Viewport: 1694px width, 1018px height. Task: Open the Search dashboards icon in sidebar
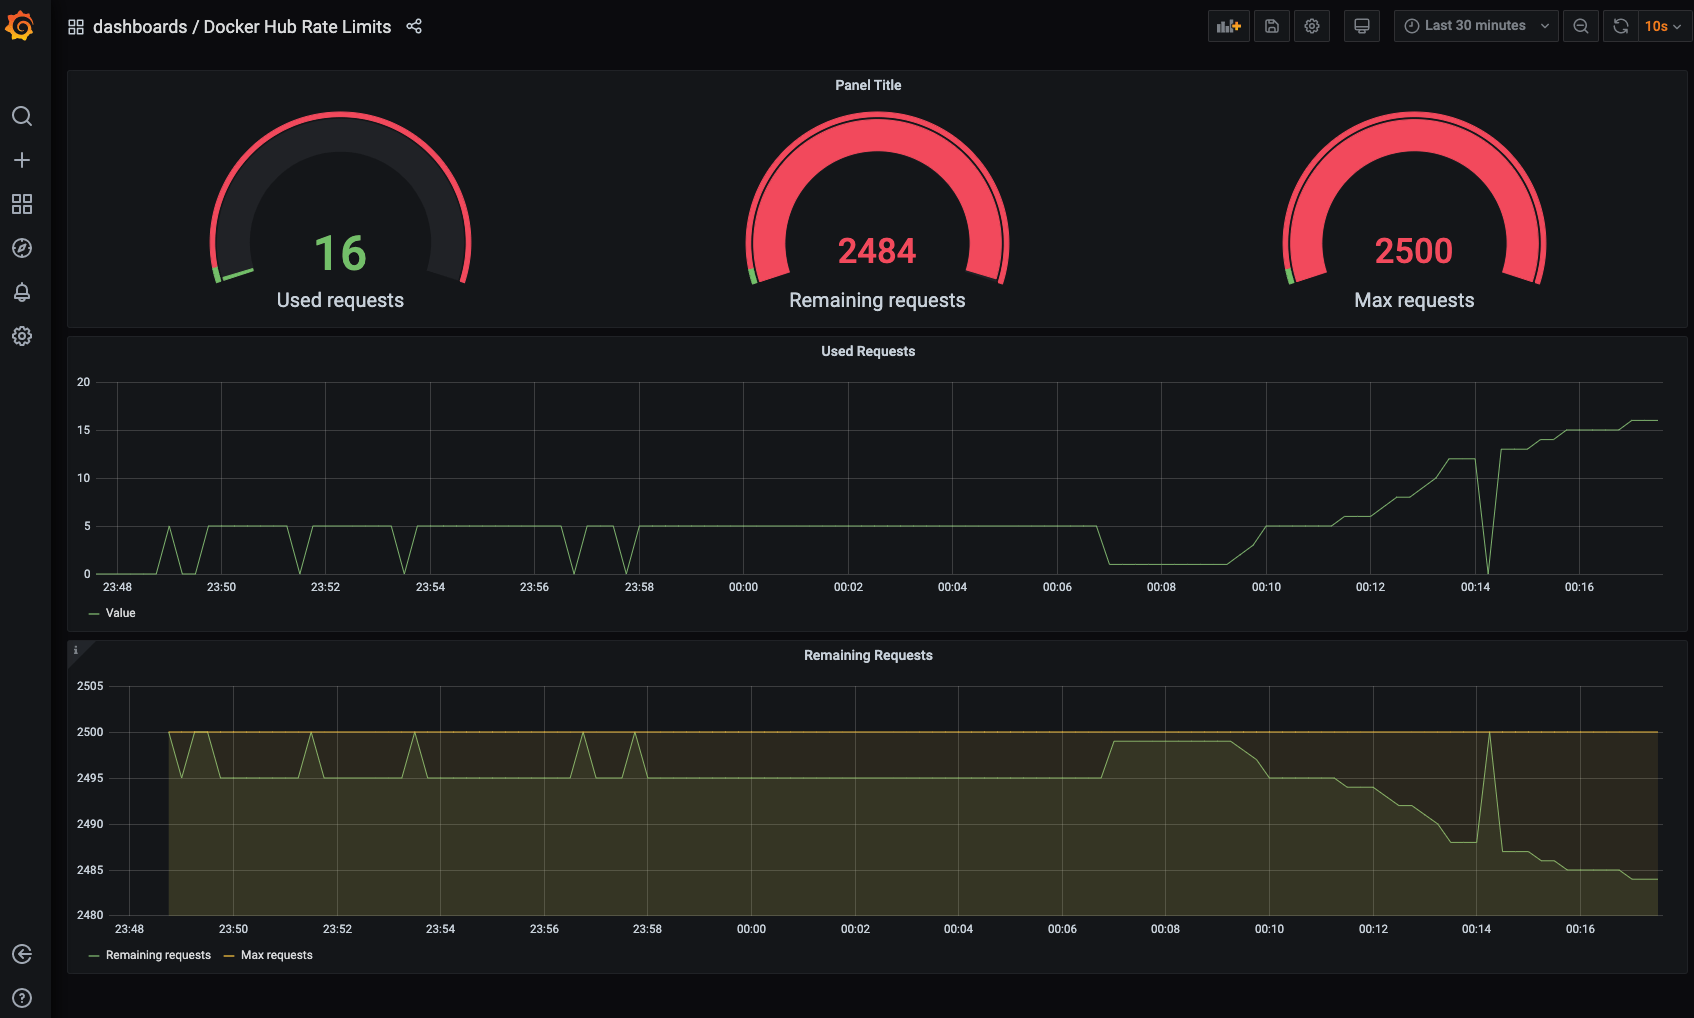22,116
